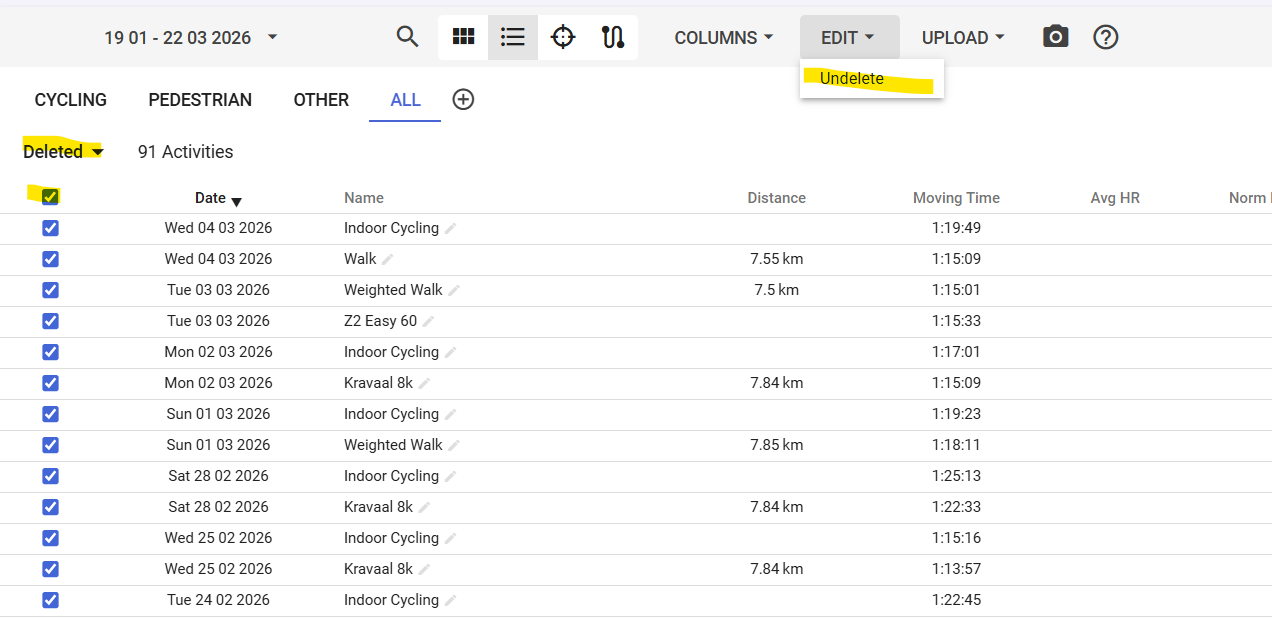The image size is (1272, 618).
Task: Open the UPLOAD menu button
Action: 963,38
